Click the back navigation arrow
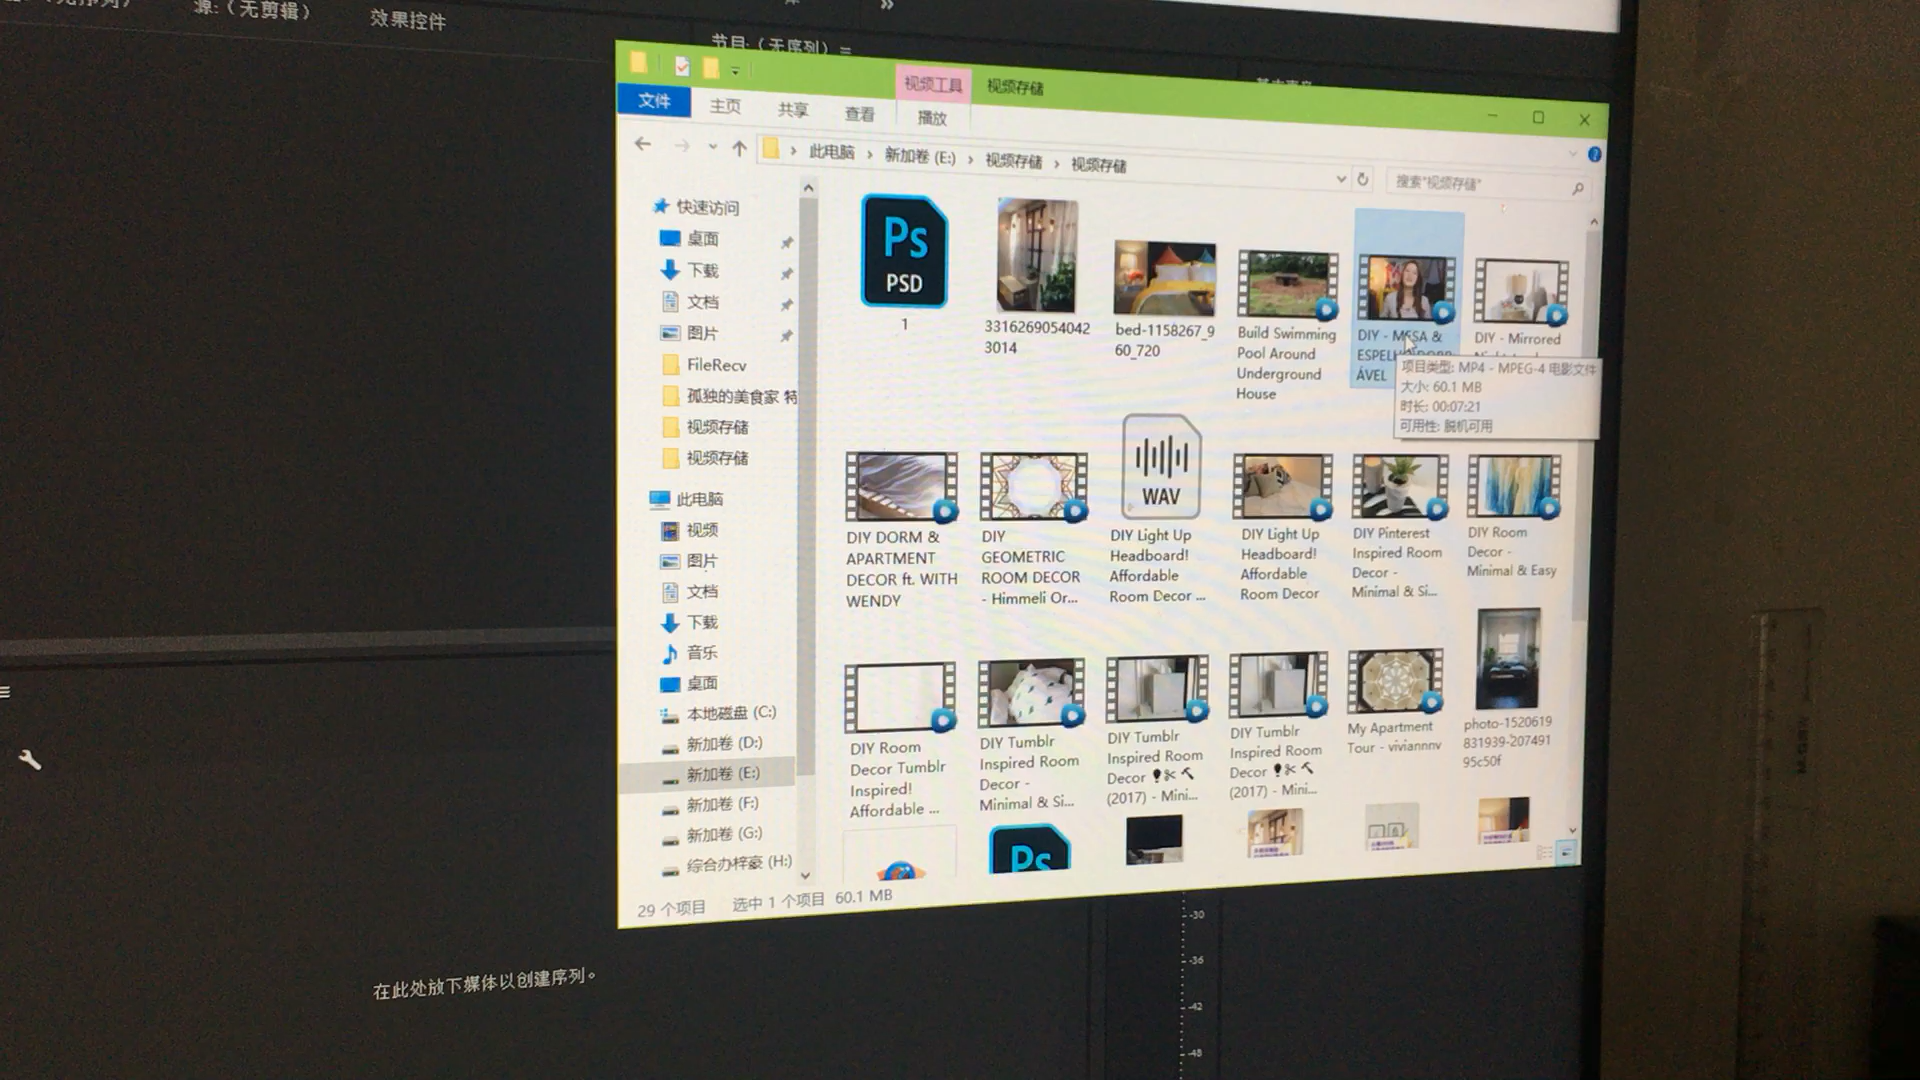This screenshot has width=1920, height=1080. click(x=642, y=144)
